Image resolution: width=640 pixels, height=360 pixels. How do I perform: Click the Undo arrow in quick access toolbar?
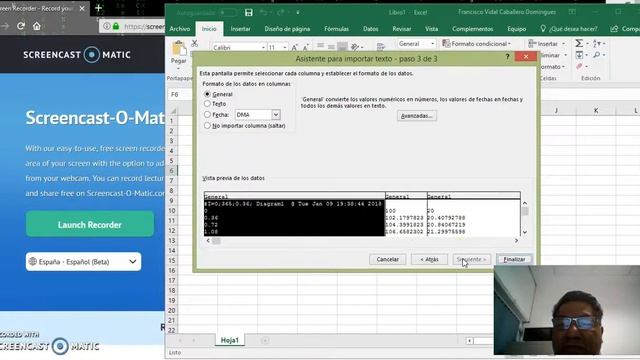[264, 13]
